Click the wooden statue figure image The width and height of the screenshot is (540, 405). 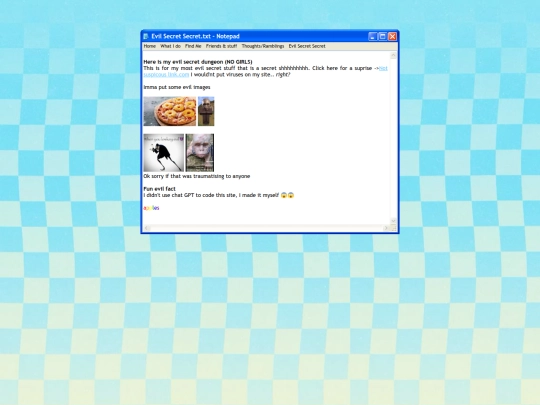tap(206, 111)
